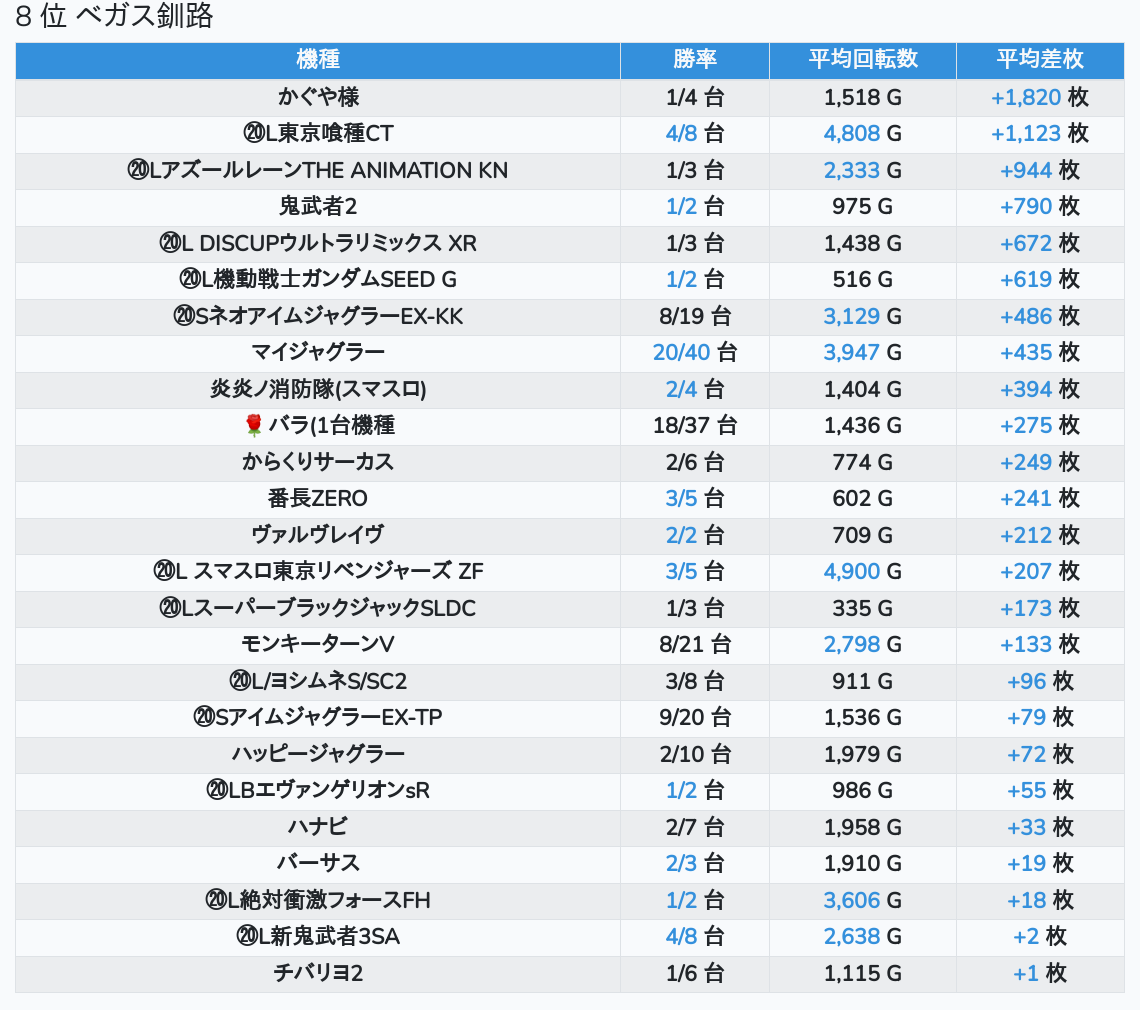Image resolution: width=1140 pixels, height=1010 pixels.
Task: Click the +790 link in 鬼武者2 row
Action: click(x=1026, y=207)
